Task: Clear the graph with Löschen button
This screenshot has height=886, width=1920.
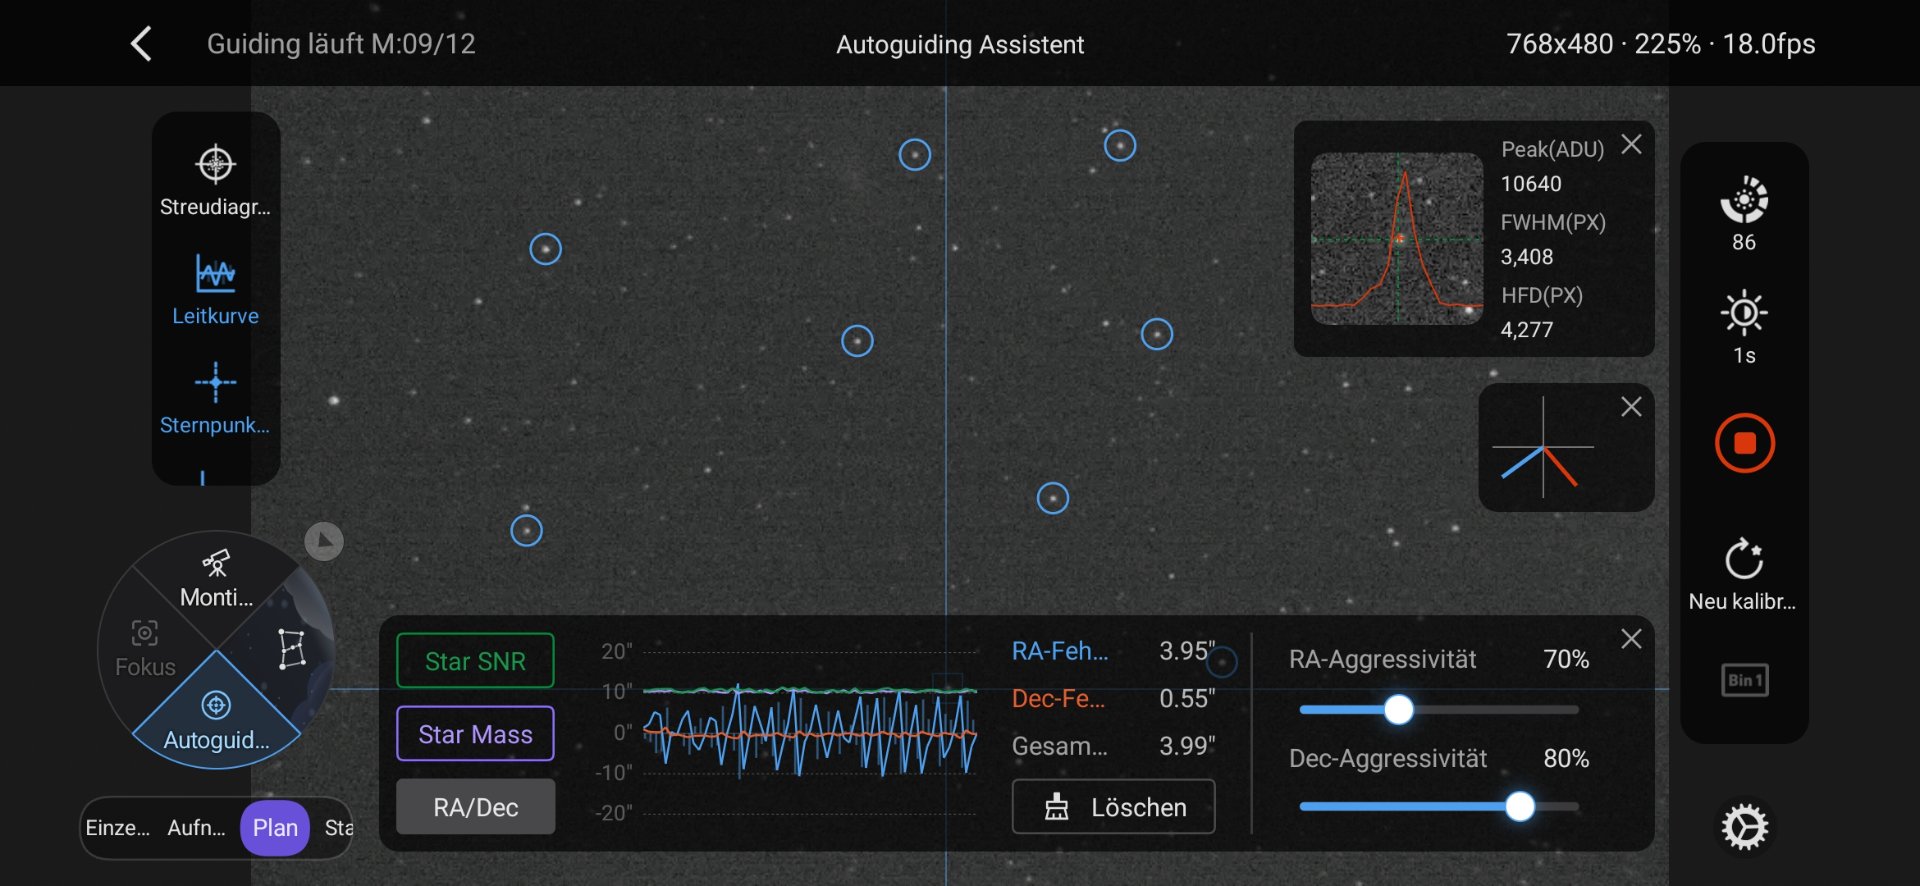Action: (x=1113, y=807)
